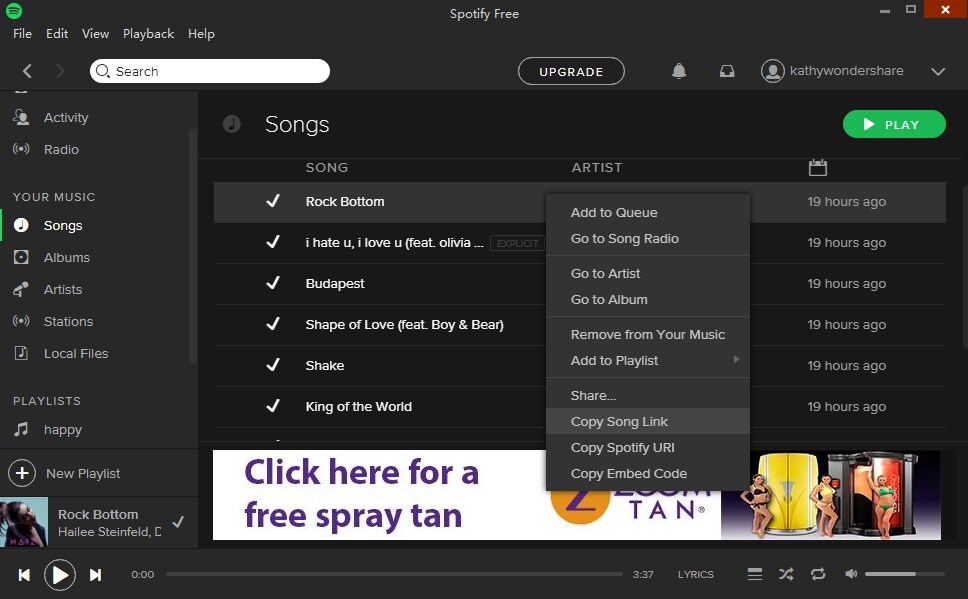Image resolution: width=968 pixels, height=599 pixels.
Task: Toggle shuffle mode
Action: [x=786, y=574]
